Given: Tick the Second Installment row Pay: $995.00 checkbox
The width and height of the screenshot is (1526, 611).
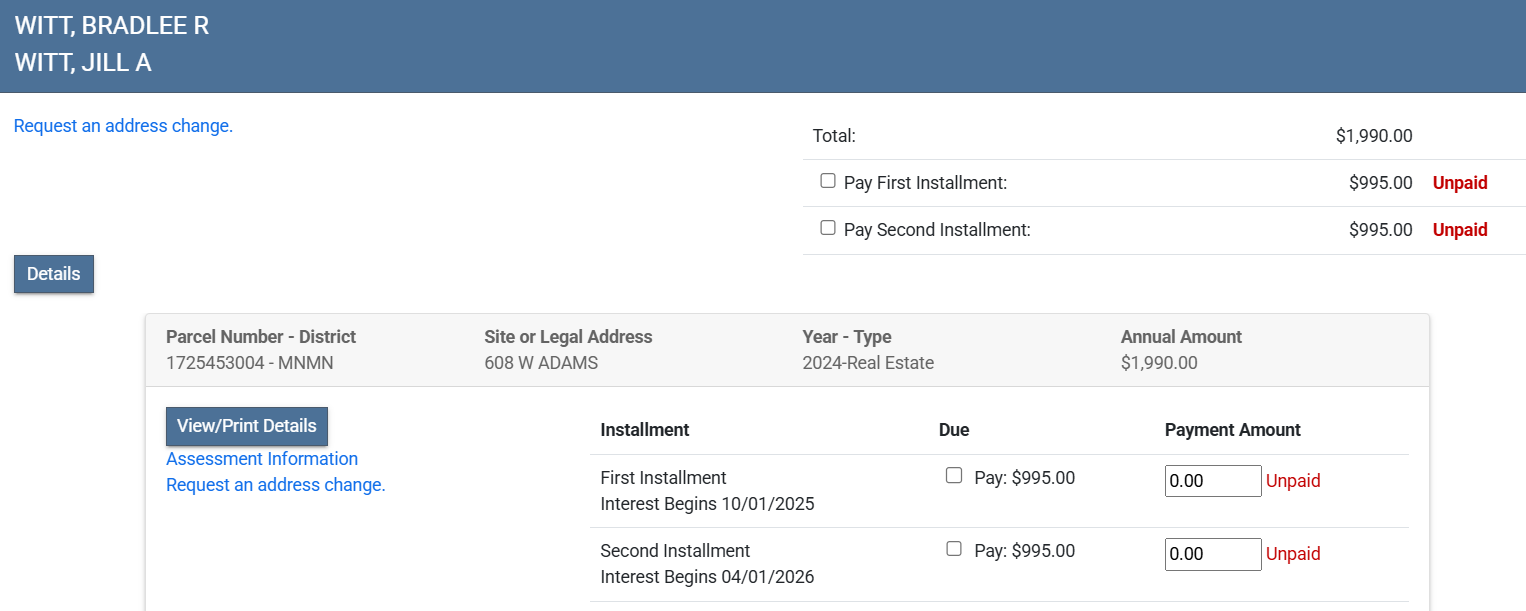Looking at the screenshot, I should [953, 549].
